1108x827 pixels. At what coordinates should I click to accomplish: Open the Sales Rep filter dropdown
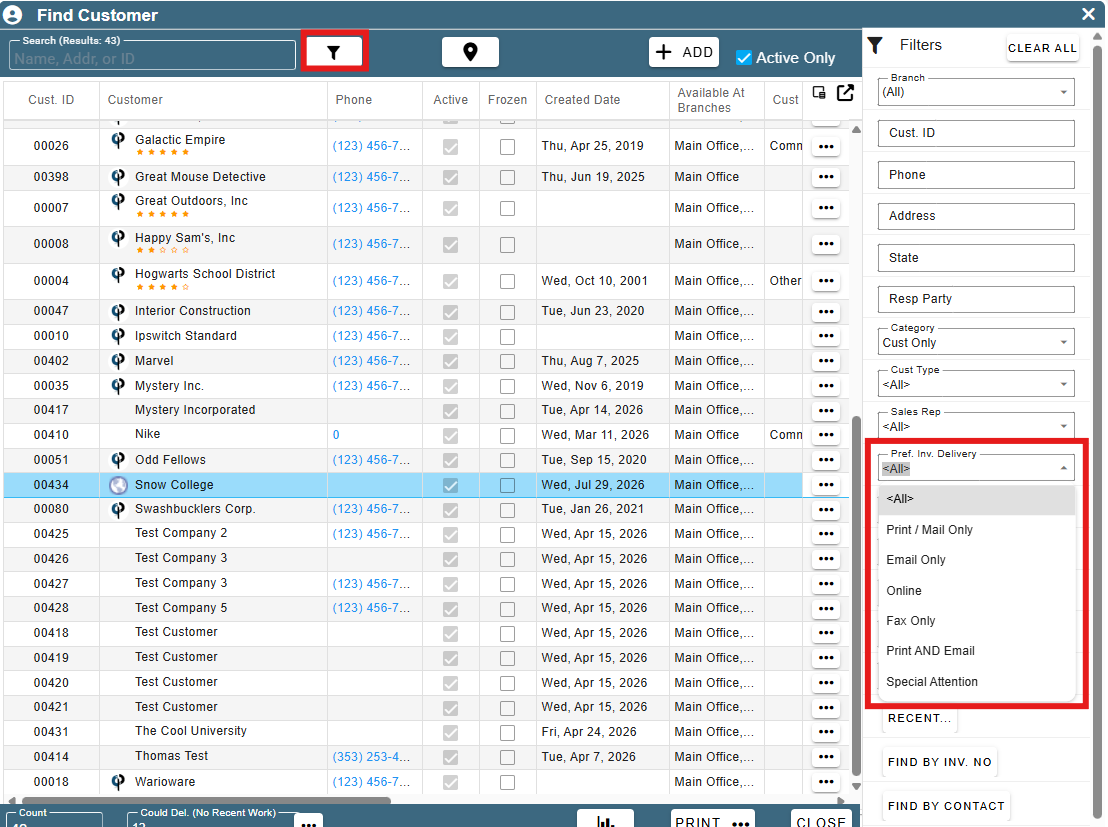click(x=976, y=426)
